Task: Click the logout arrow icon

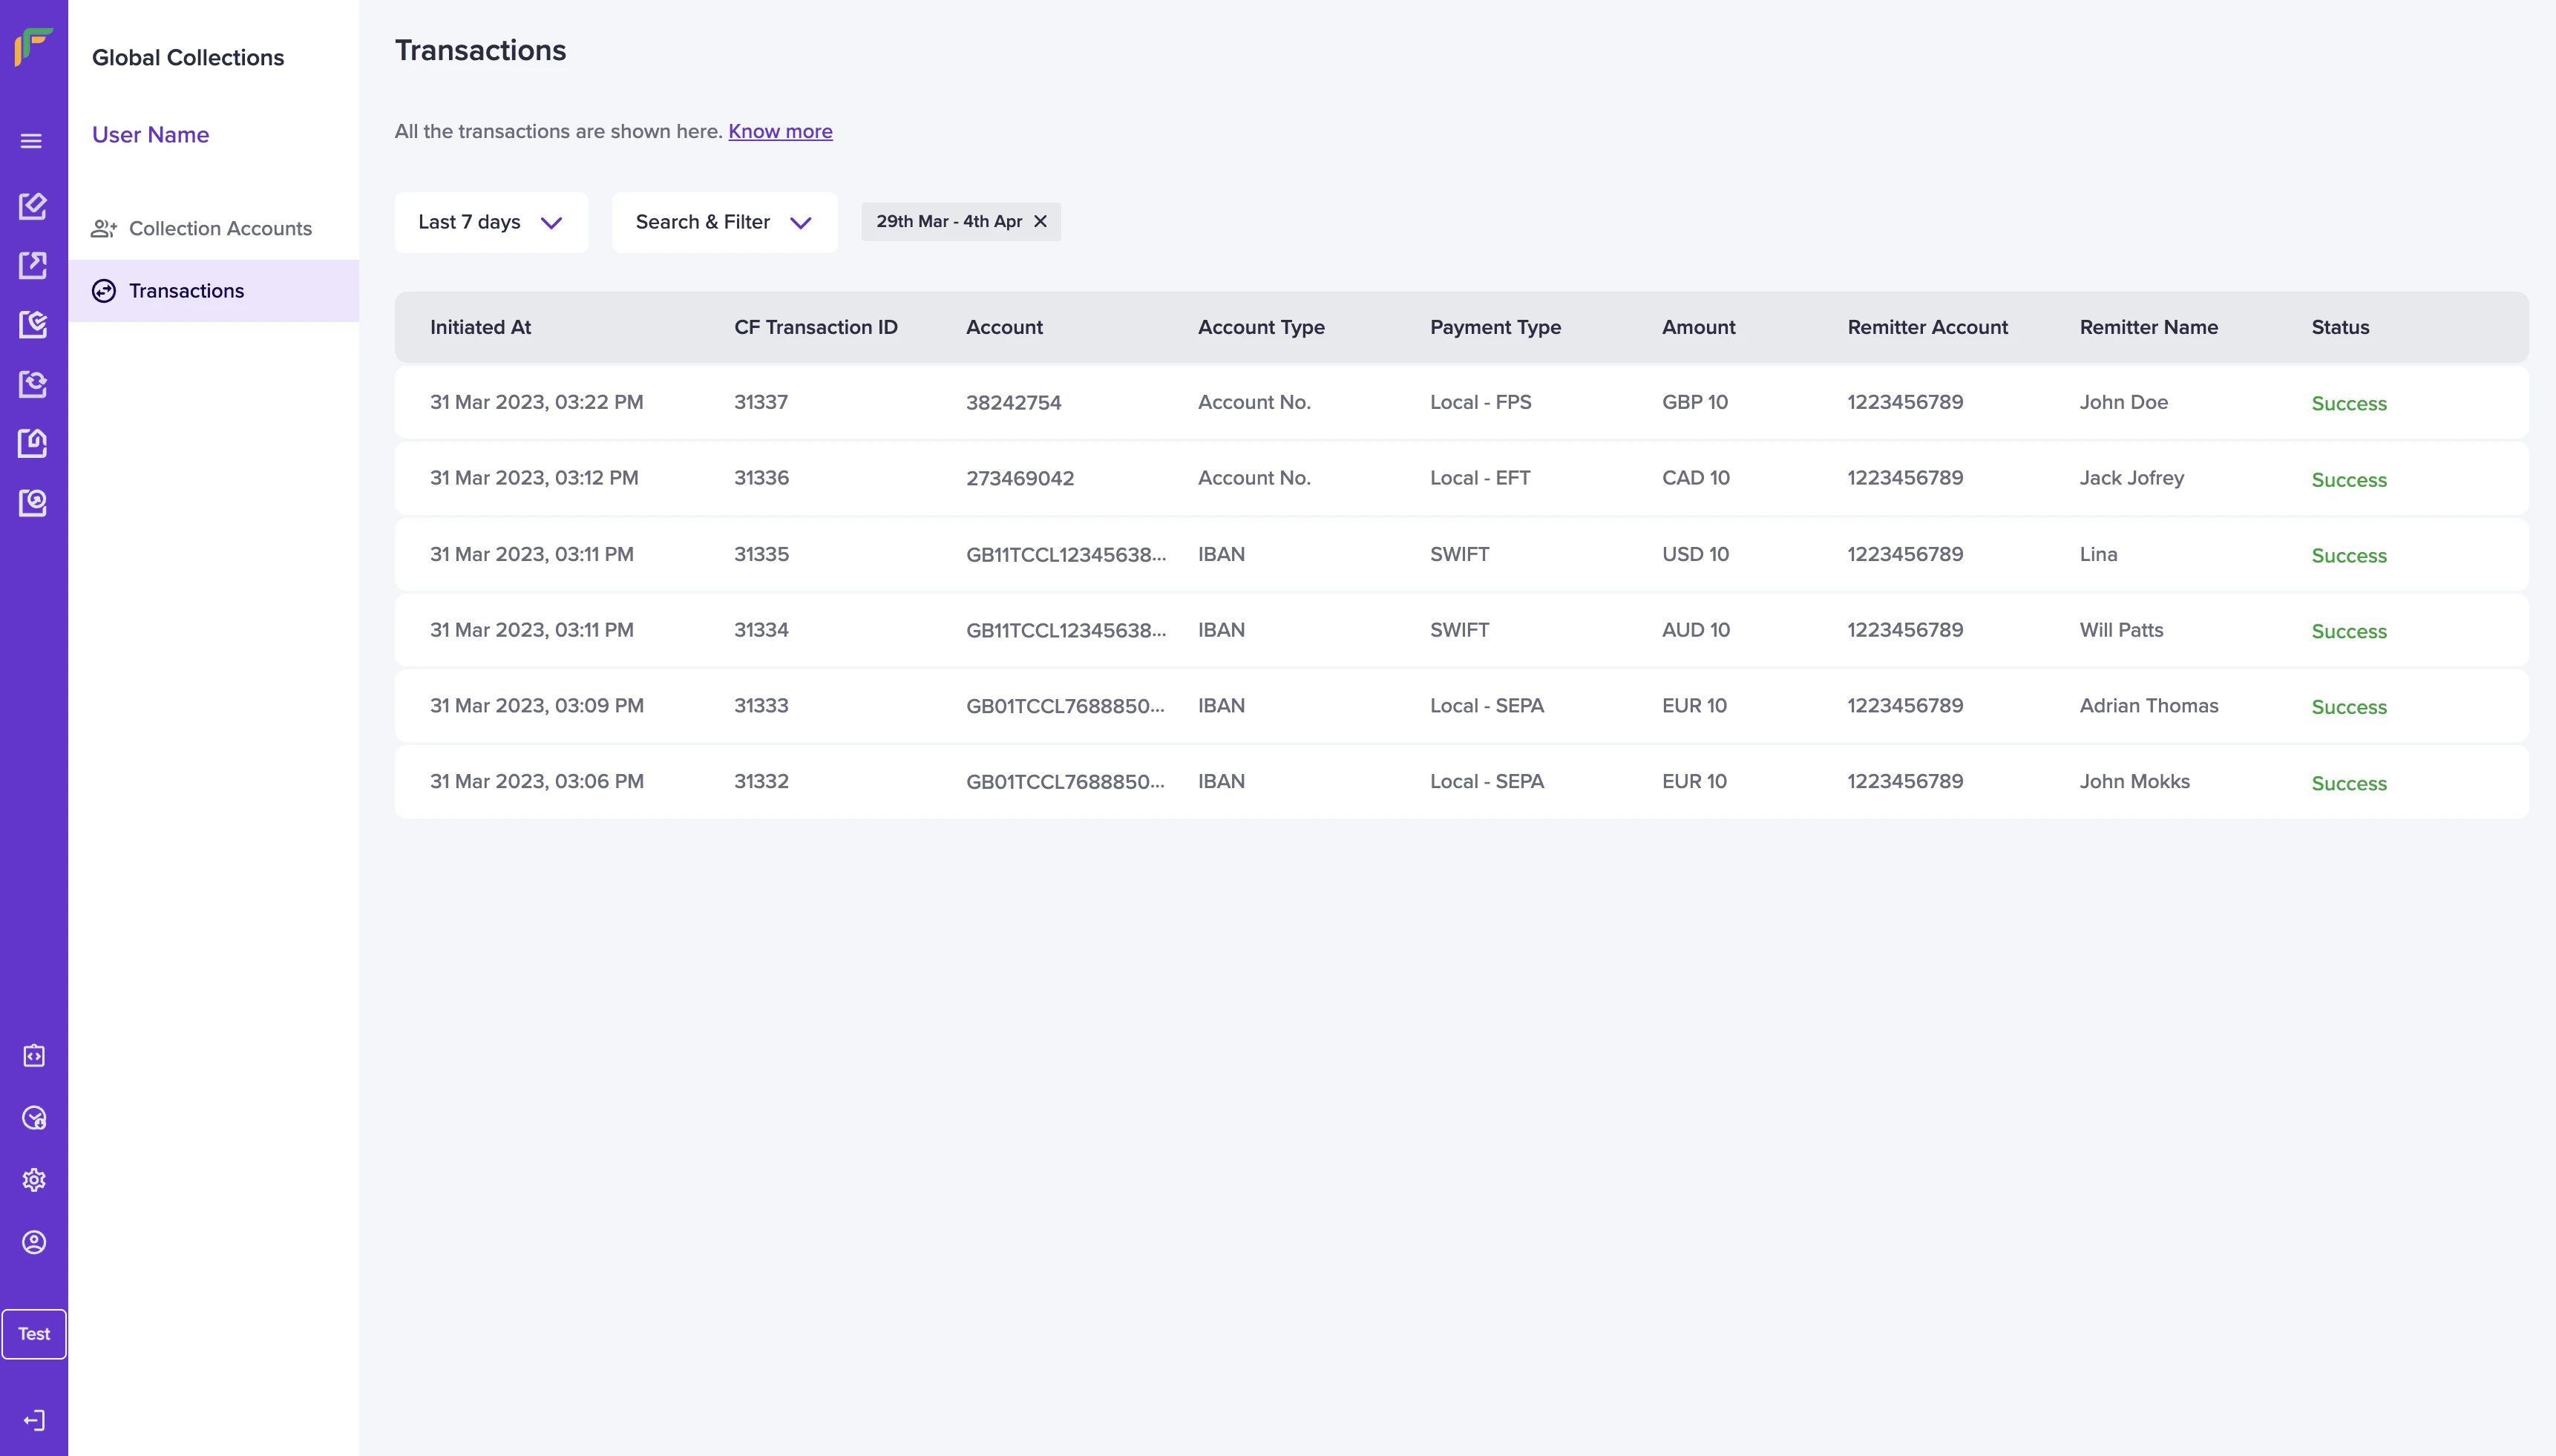Action: click(34, 1420)
